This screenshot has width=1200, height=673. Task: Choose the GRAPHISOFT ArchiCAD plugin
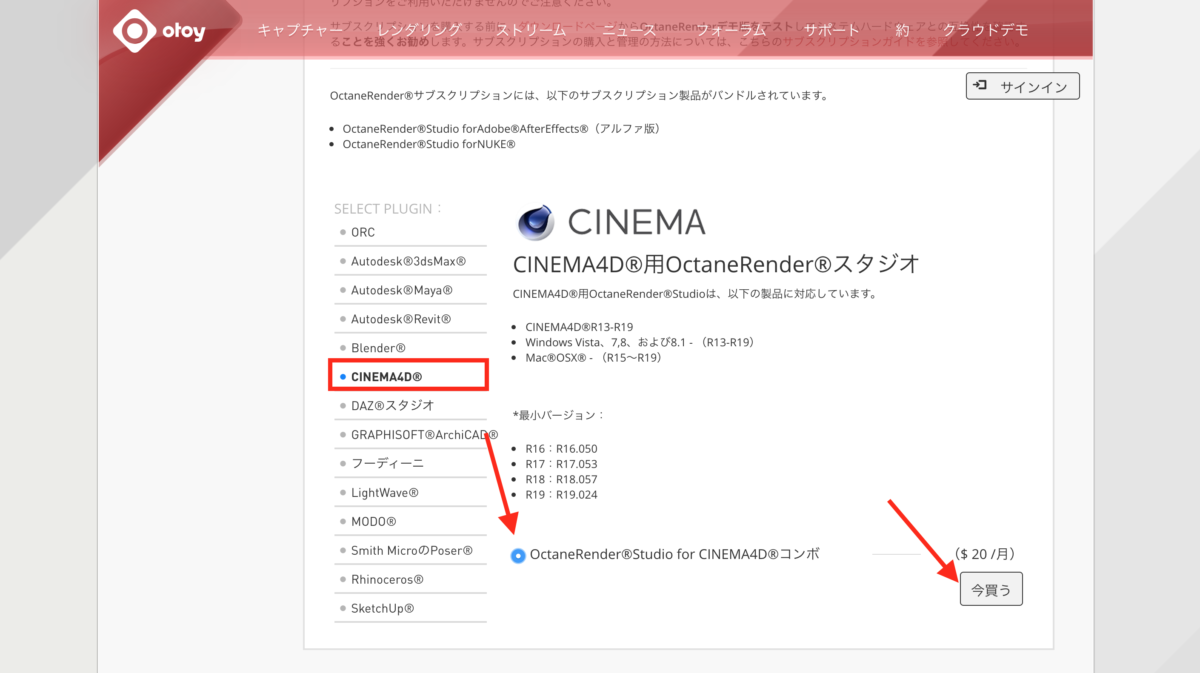[x=424, y=434]
